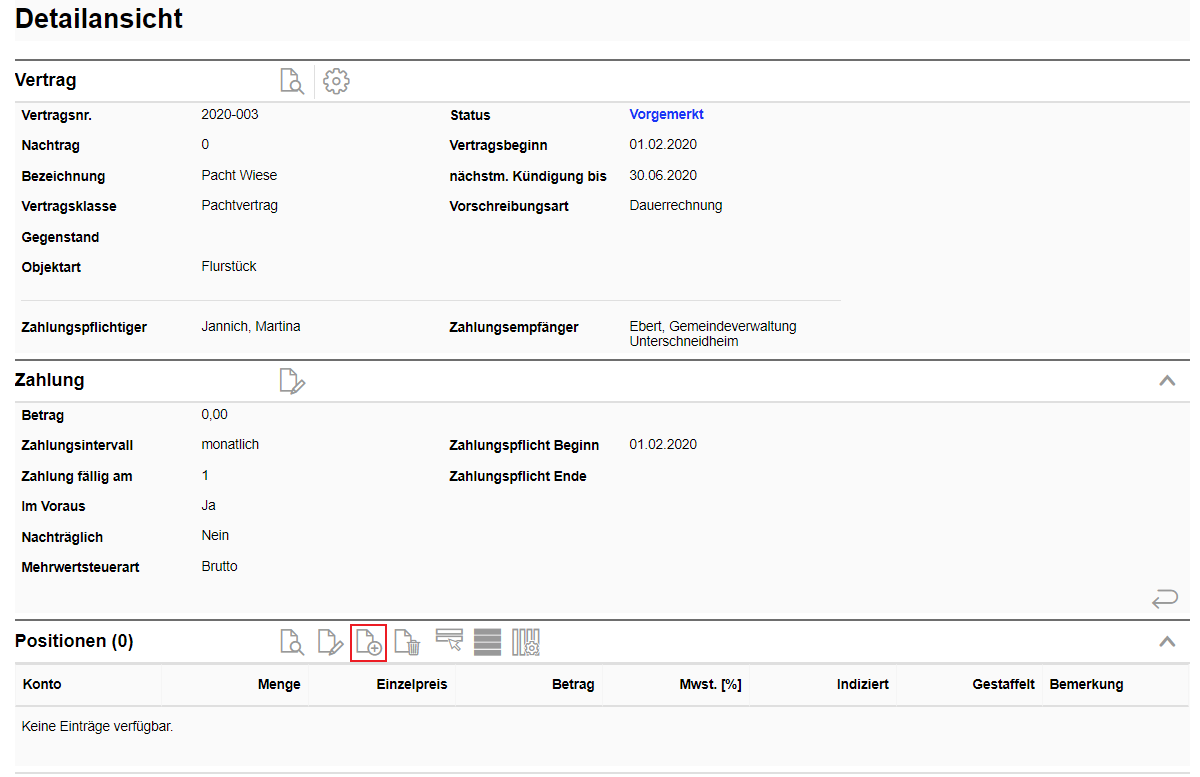Screen dimensions: 1200x777
Task: Click the Bemerkung column header
Action: click(x=1086, y=685)
